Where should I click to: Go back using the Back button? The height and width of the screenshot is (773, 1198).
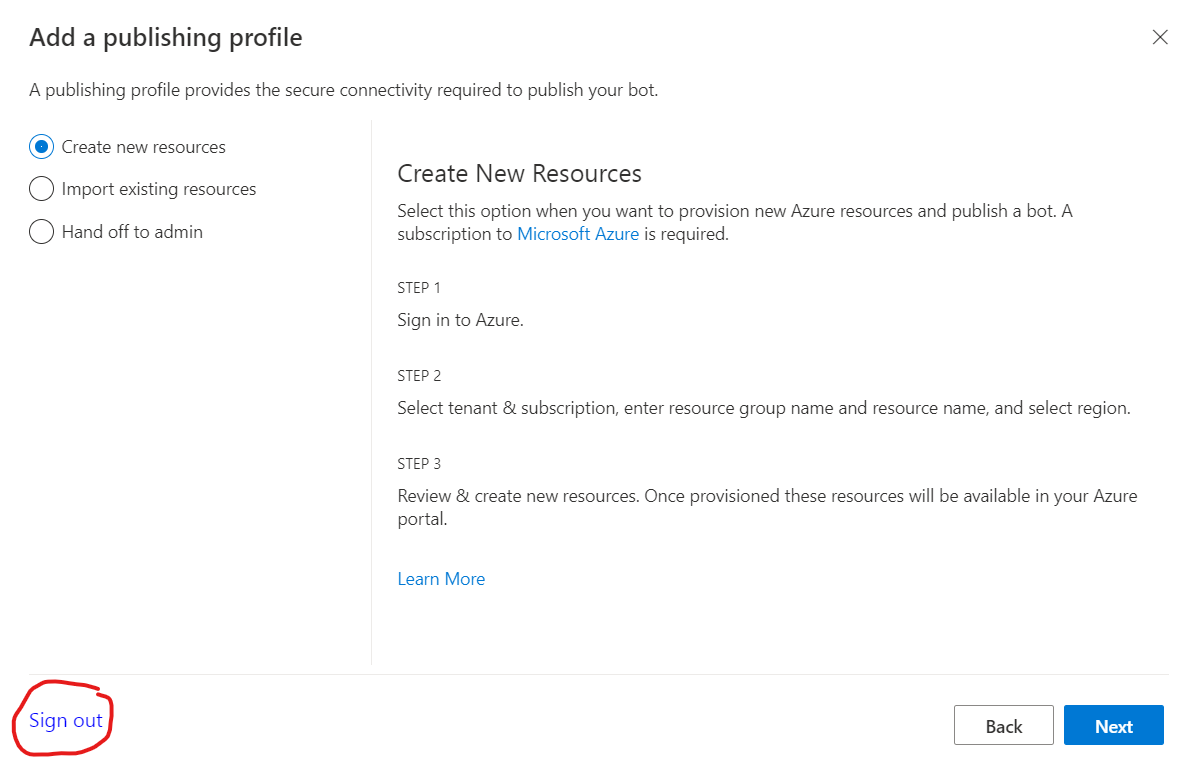pos(1003,725)
